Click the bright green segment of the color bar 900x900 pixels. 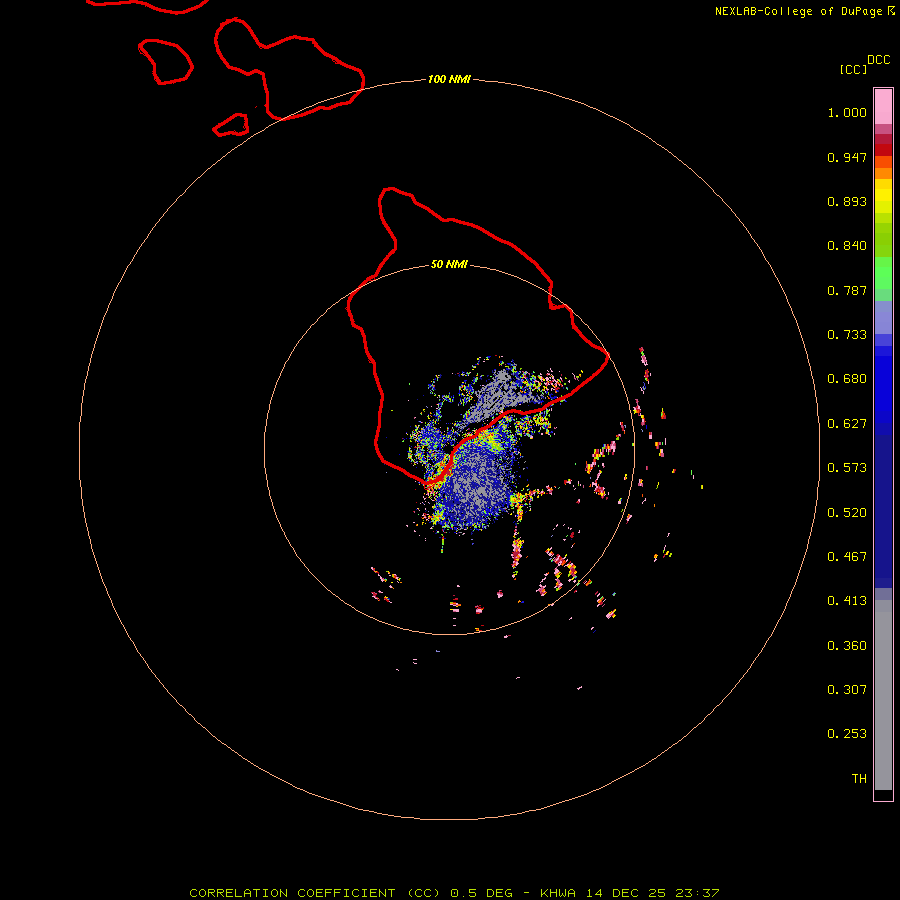click(883, 273)
